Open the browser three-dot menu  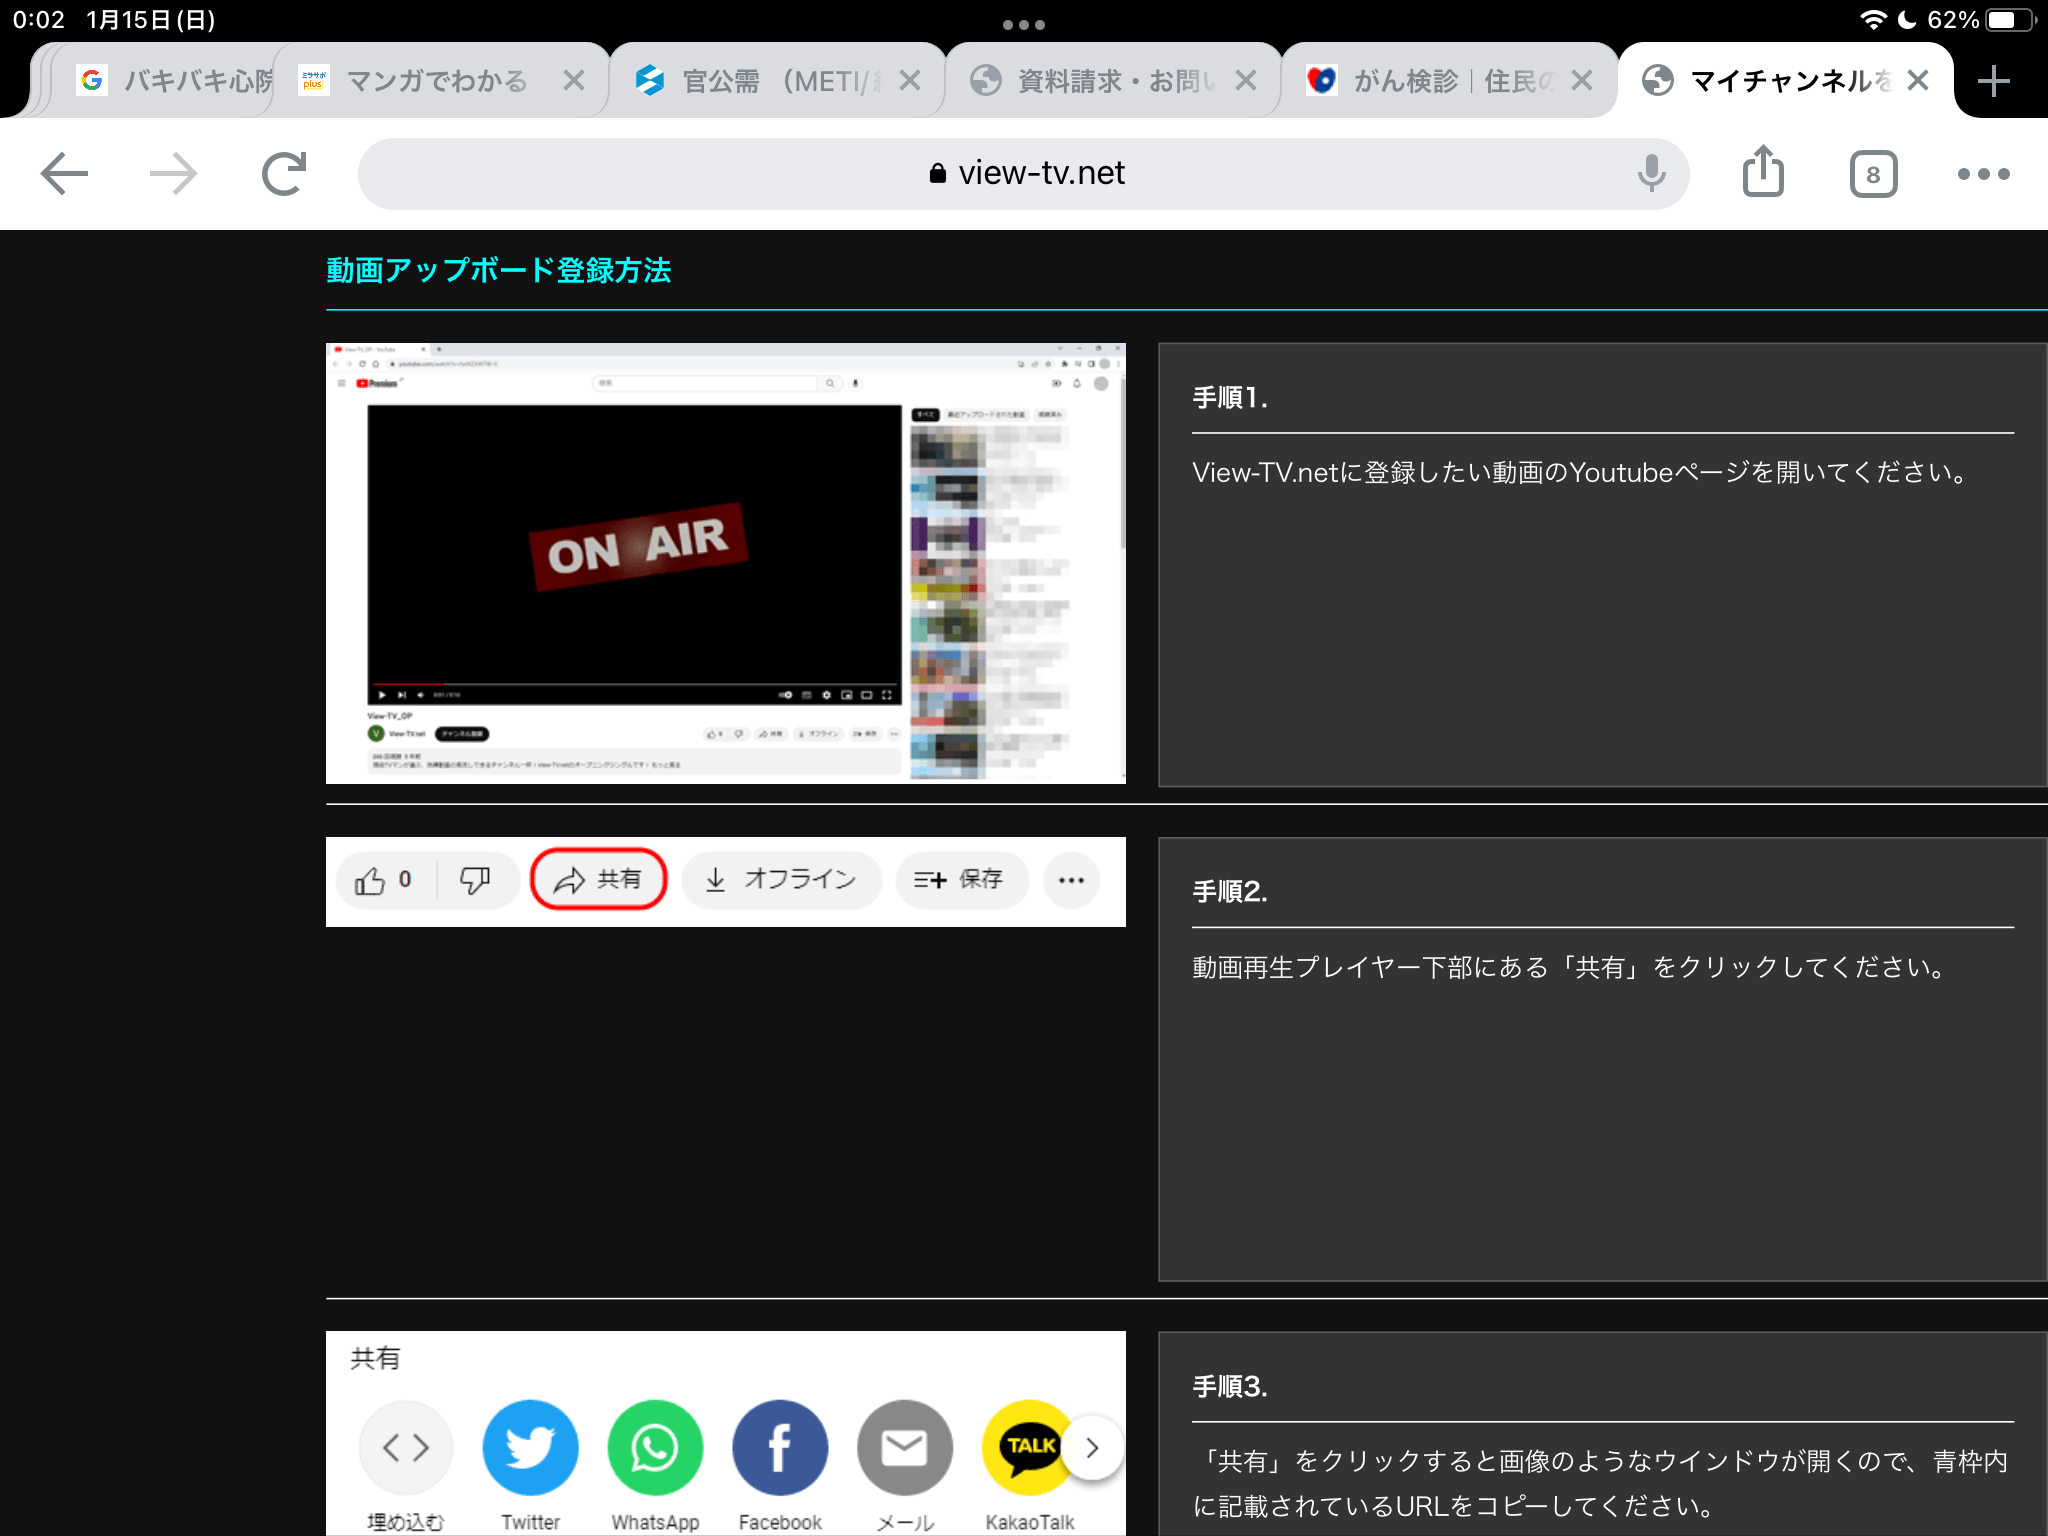[x=1984, y=174]
